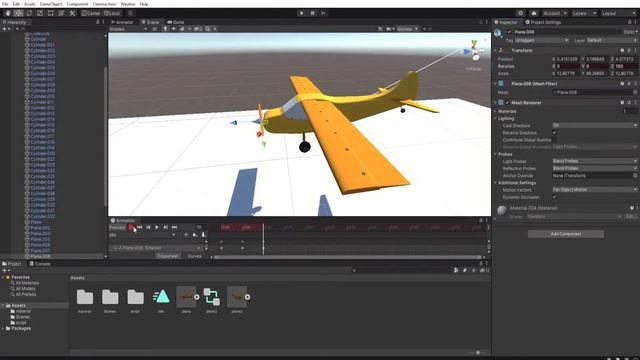640x360 pixels.
Task: Select the Scale tool in toolbar
Action: tap(40, 13)
